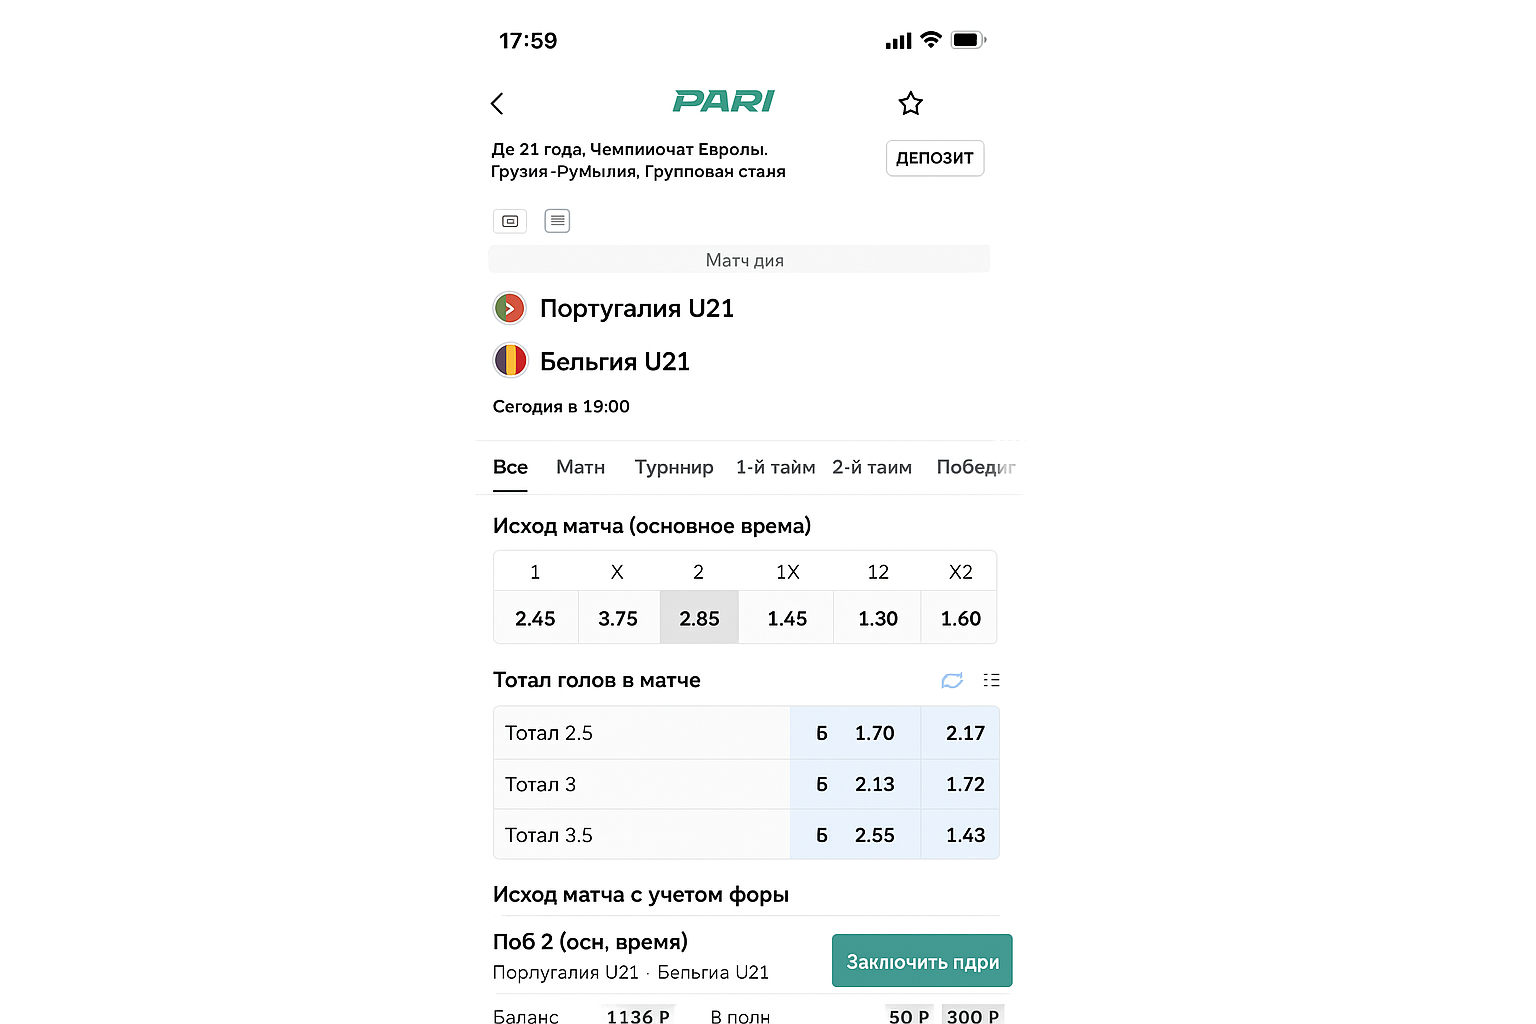
Task: Tap the Portugal U21 team flag
Action: click(510, 308)
